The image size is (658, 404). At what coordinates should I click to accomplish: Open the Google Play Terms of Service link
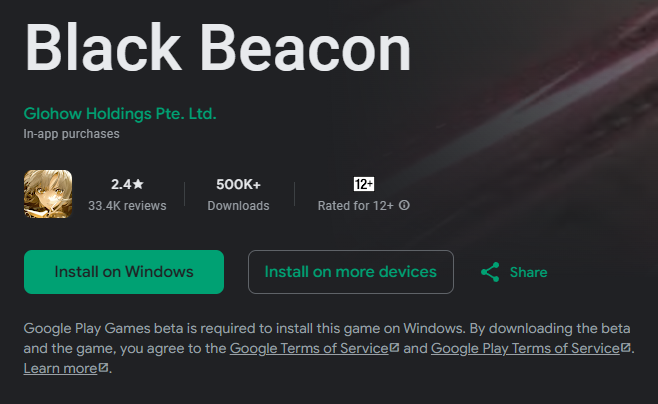[x=525, y=348]
